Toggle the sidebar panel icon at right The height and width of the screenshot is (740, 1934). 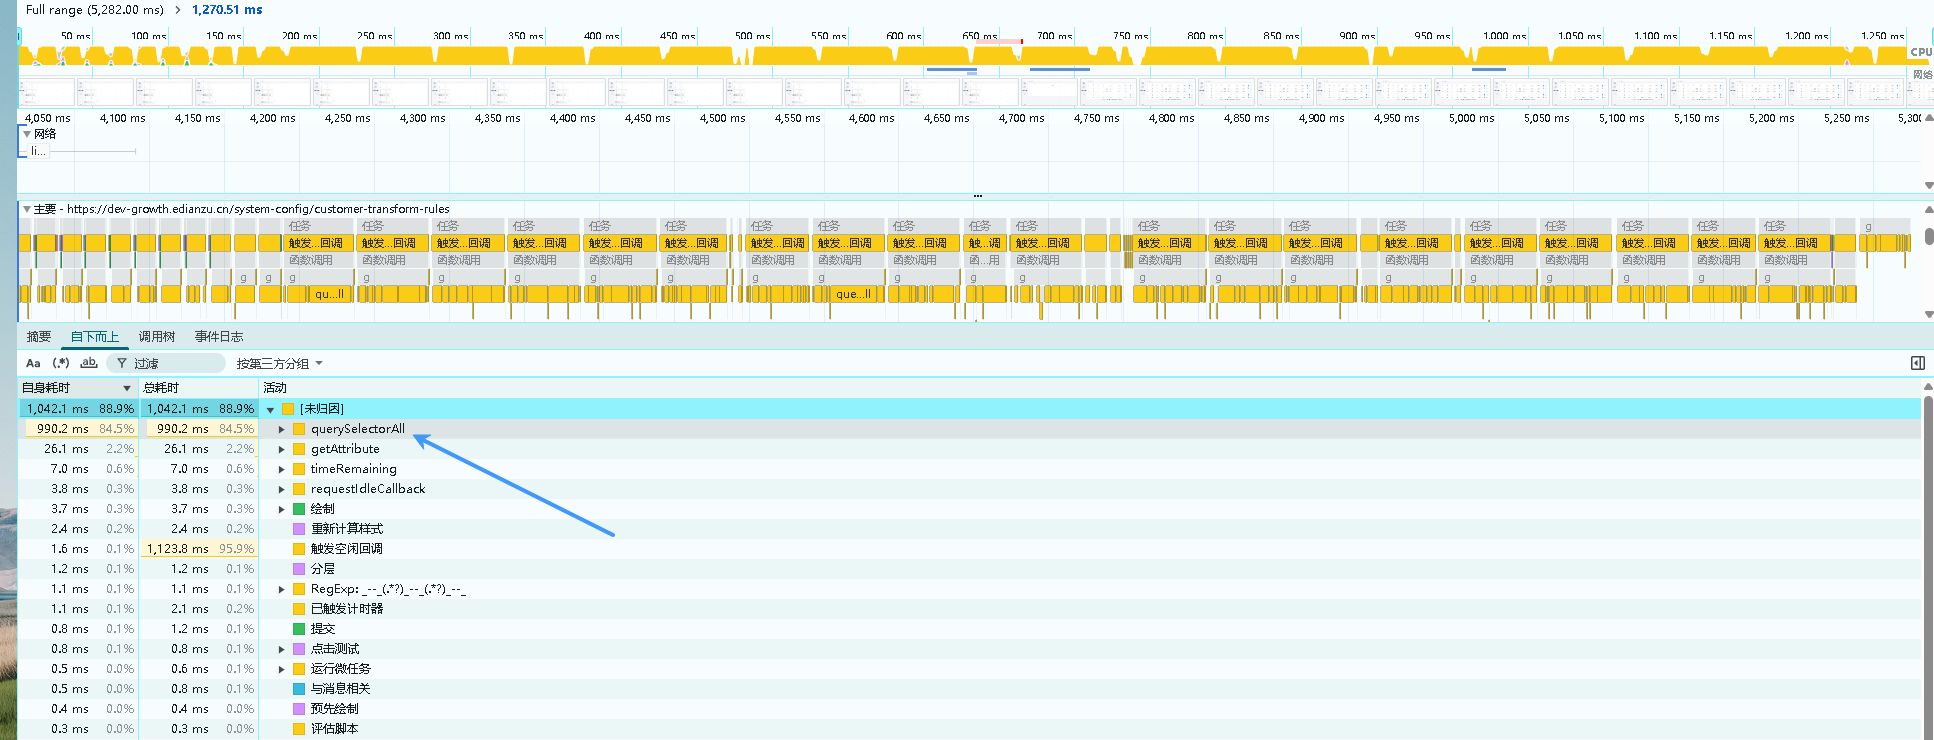(1917, 363)
